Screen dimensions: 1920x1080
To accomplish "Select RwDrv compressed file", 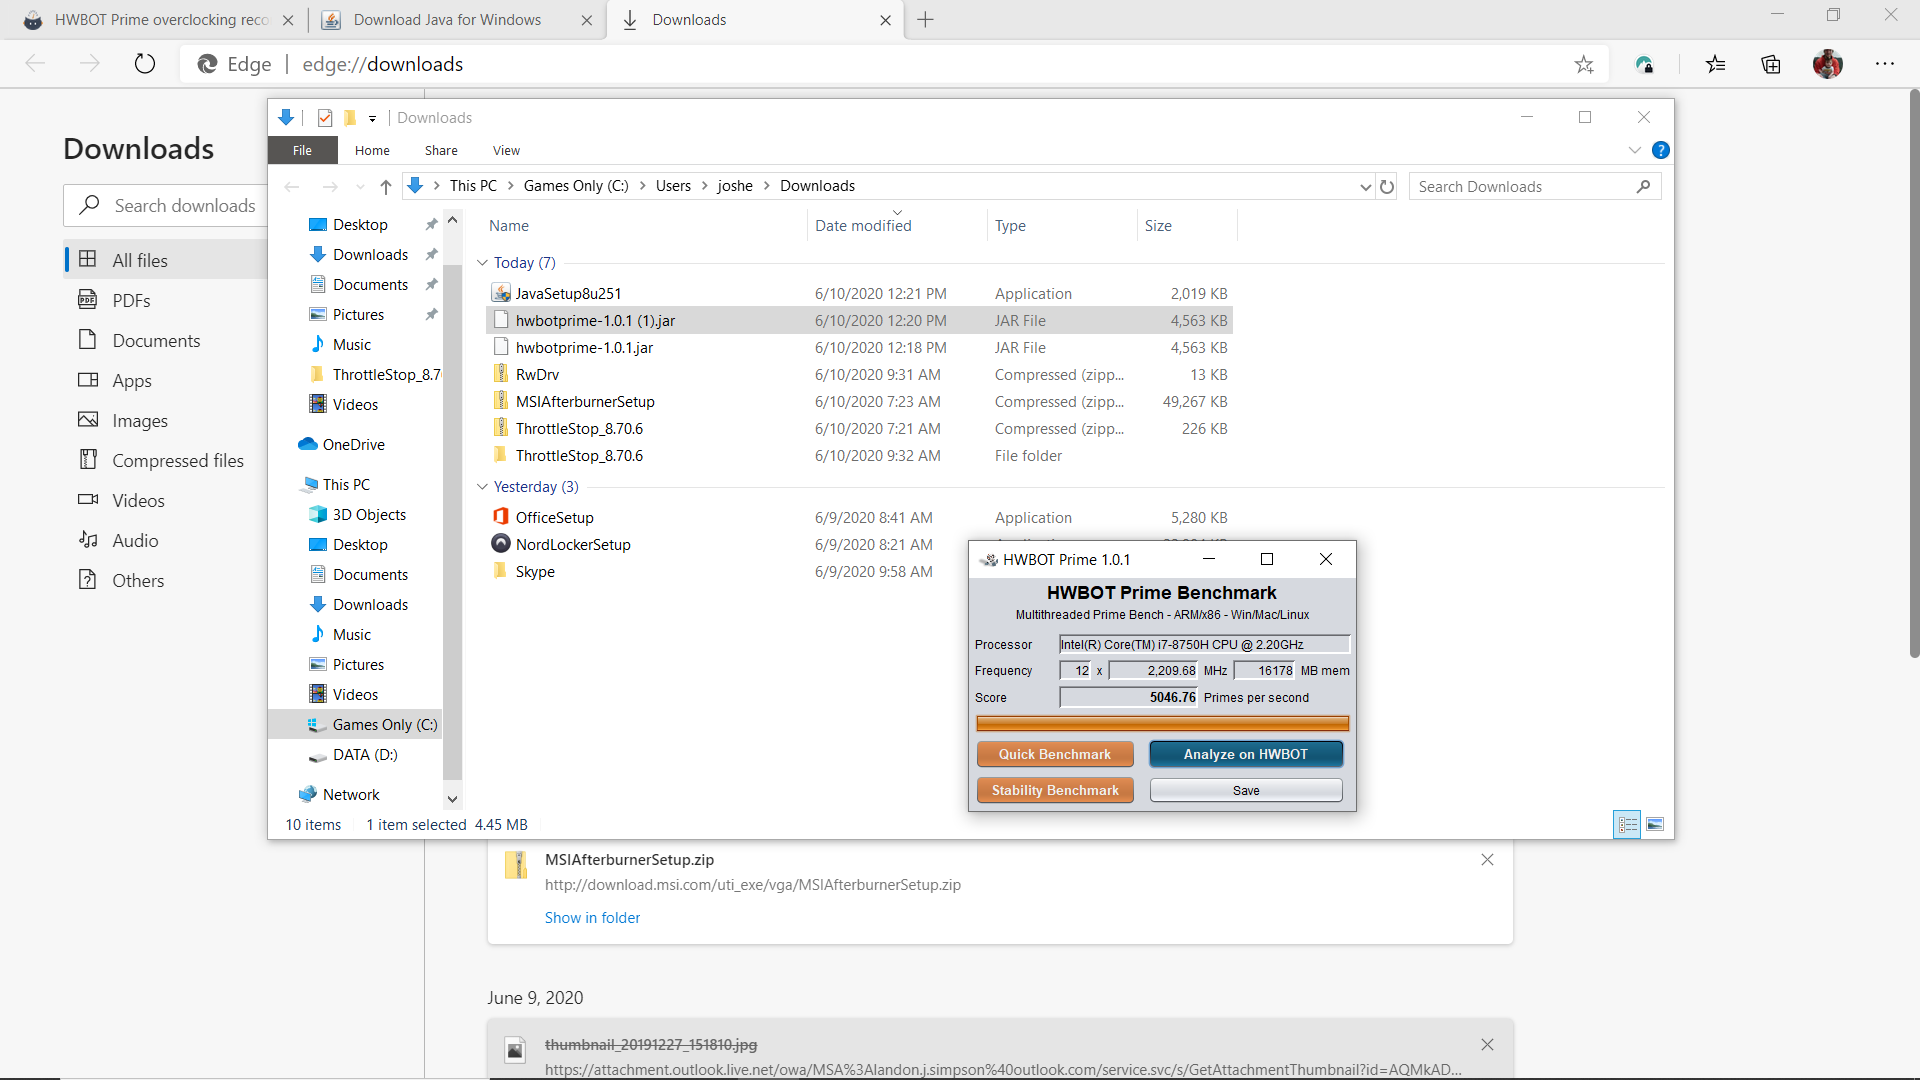I will coord(537,374).
